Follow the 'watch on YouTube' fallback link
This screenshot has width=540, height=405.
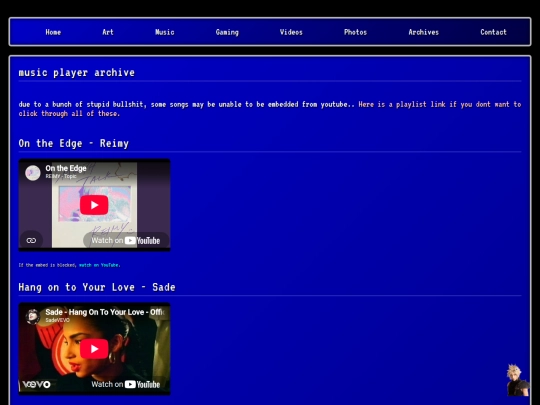(100, 265)
